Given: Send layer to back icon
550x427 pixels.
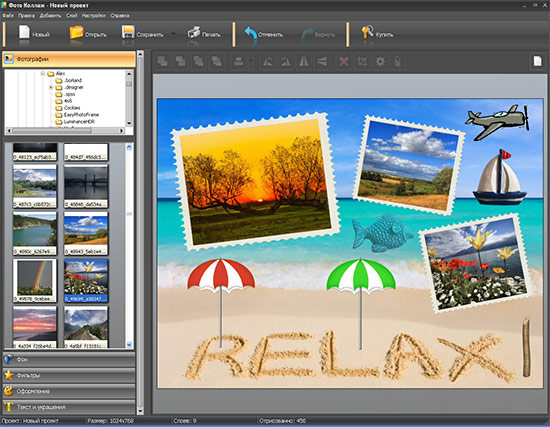Looking at the screenshot, I should 181,61.
